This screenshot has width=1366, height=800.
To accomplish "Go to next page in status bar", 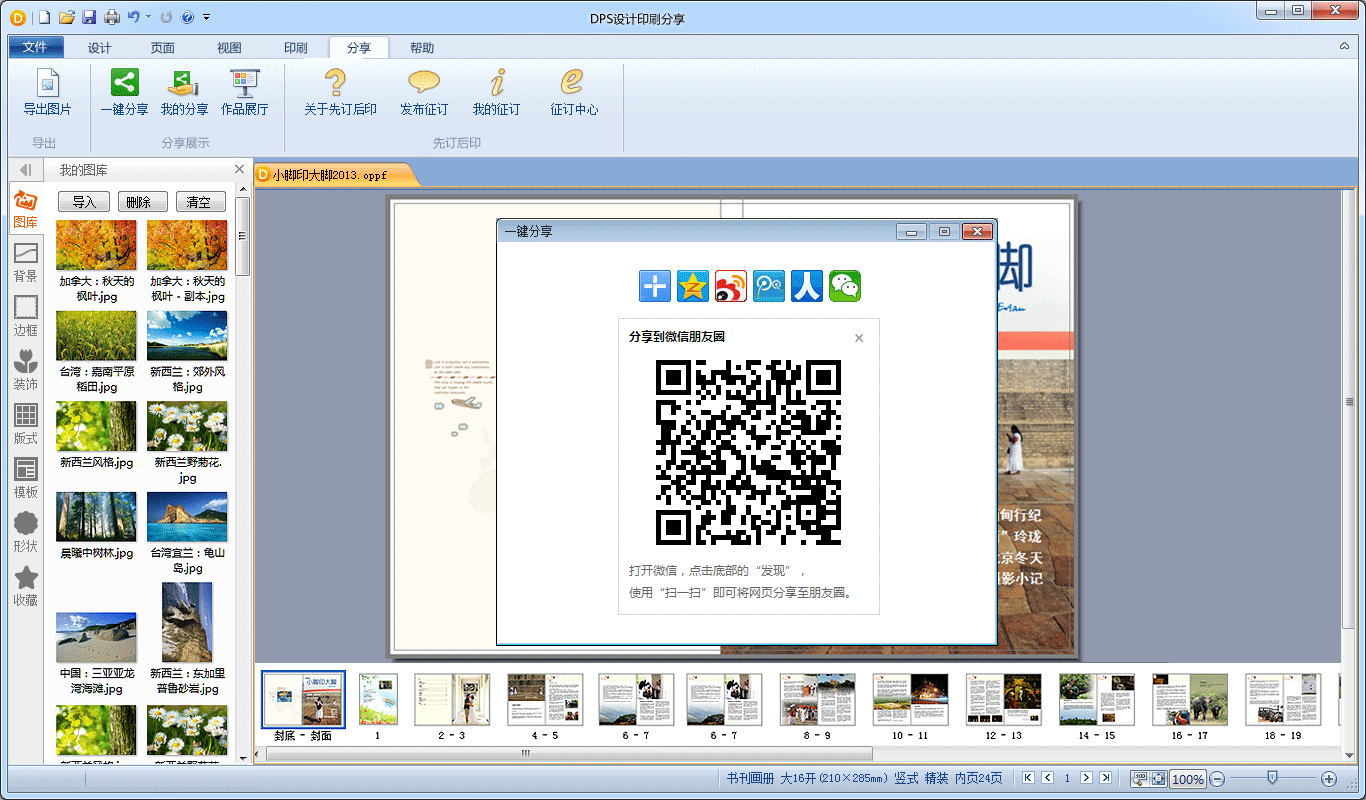I will (1086, 778).
